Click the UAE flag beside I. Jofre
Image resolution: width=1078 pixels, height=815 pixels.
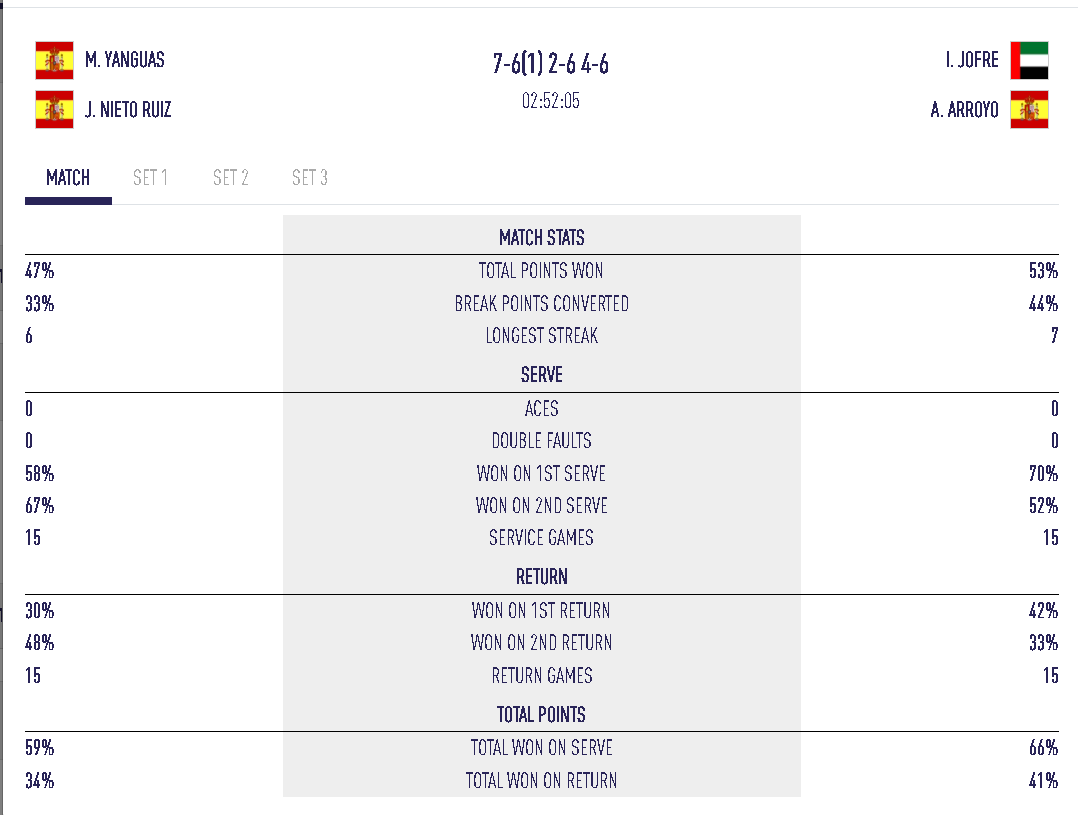point(1029,60)
